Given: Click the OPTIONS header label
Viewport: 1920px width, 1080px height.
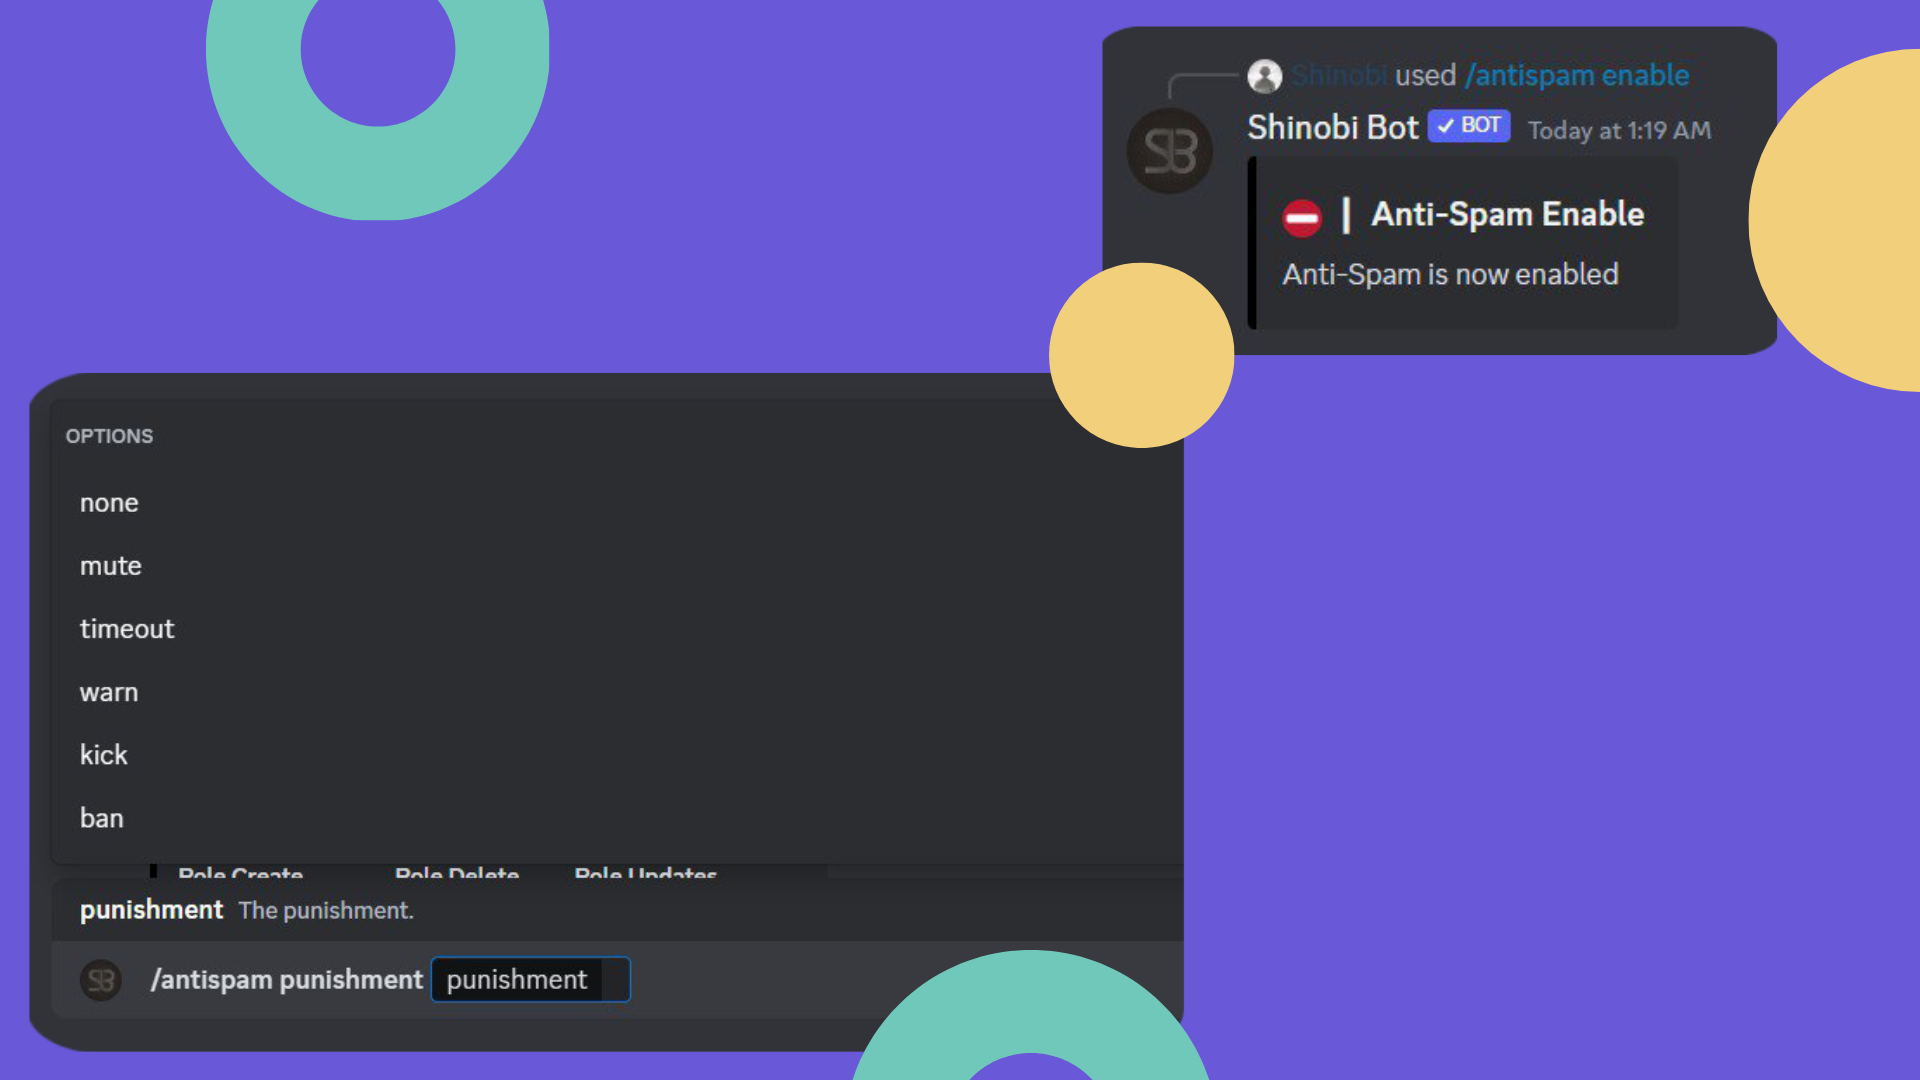Looking at the screenshot, I should (109, 436).
